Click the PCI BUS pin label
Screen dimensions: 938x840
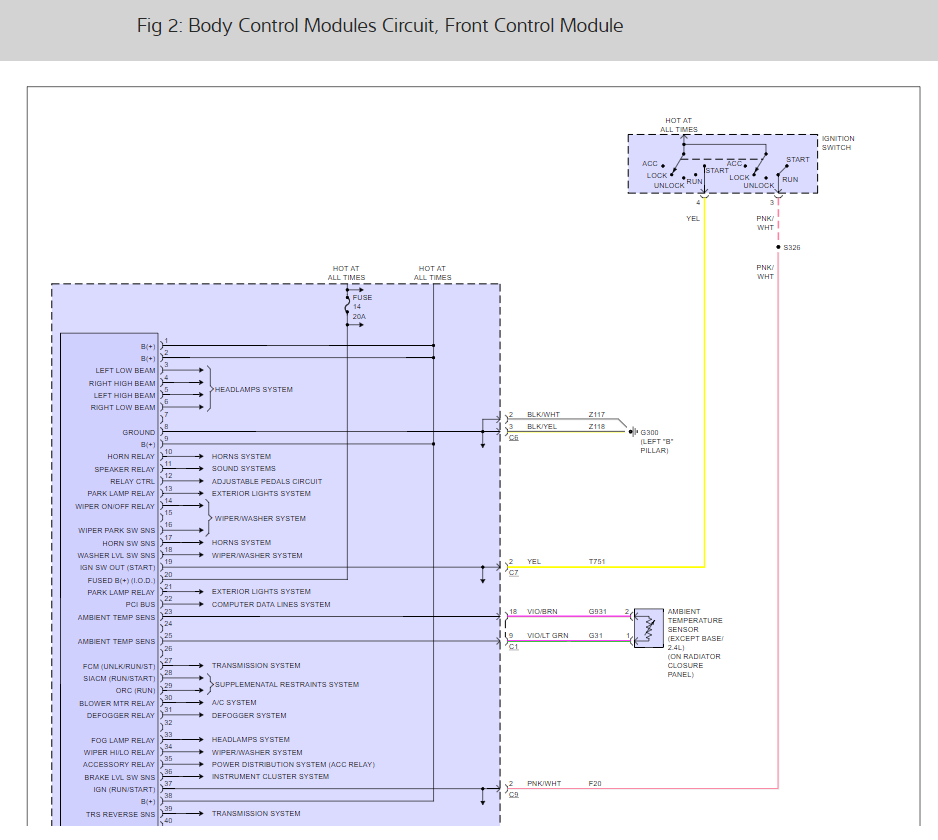pos(140,605)
